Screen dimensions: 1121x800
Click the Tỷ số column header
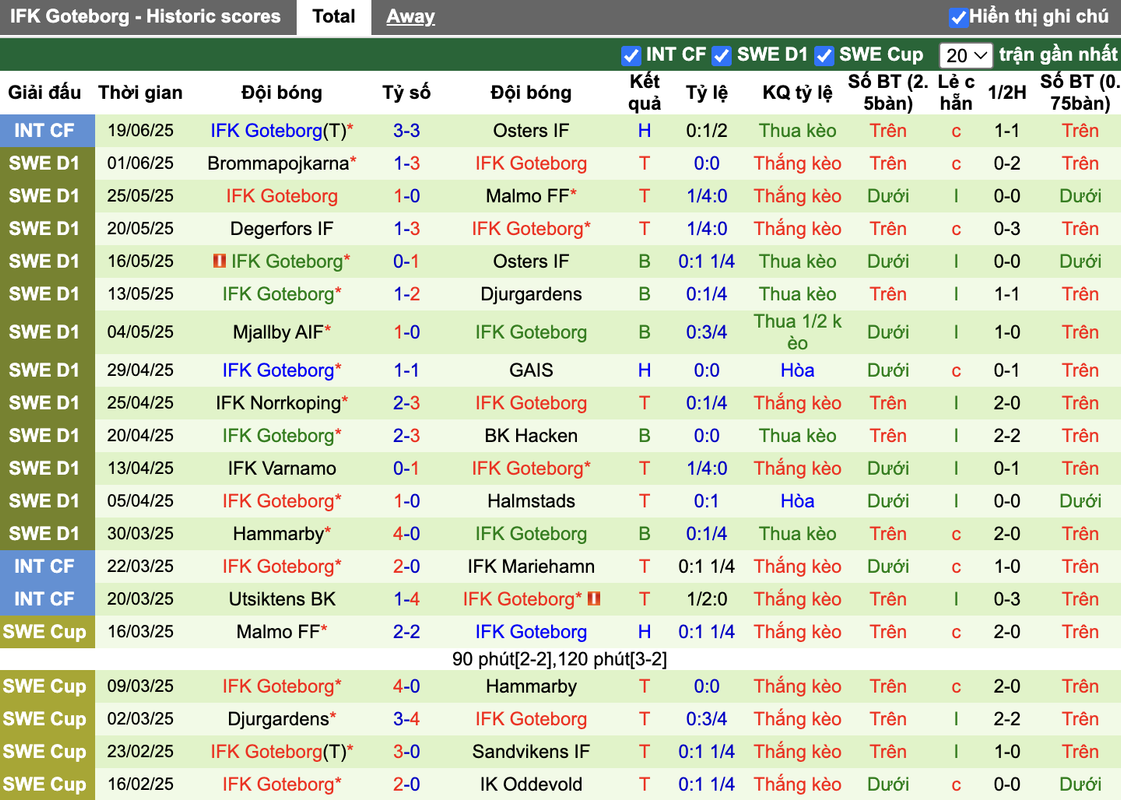406,93
